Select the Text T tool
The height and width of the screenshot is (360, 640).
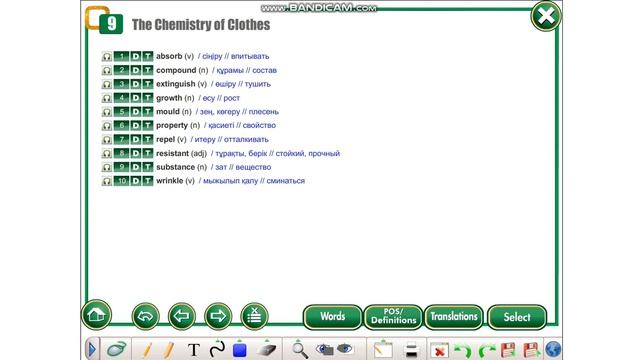(194, 350)
